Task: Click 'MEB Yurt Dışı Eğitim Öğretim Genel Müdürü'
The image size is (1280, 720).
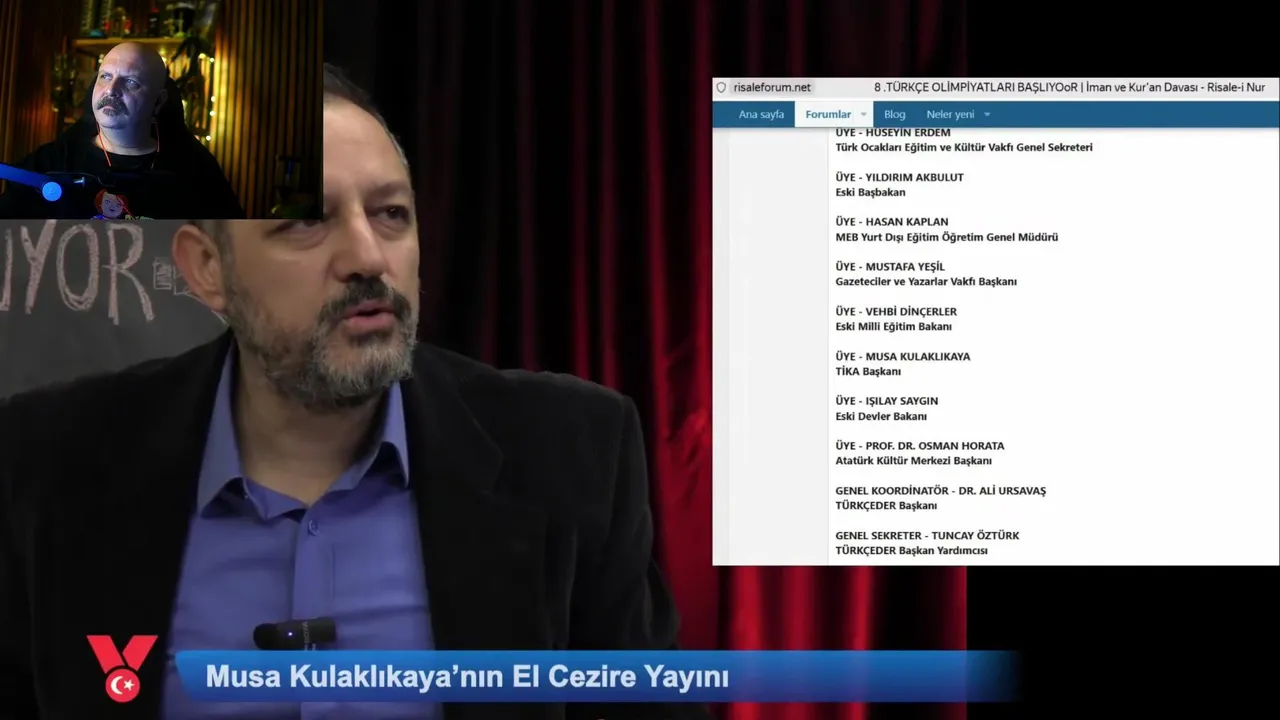Action: (946, 237)
